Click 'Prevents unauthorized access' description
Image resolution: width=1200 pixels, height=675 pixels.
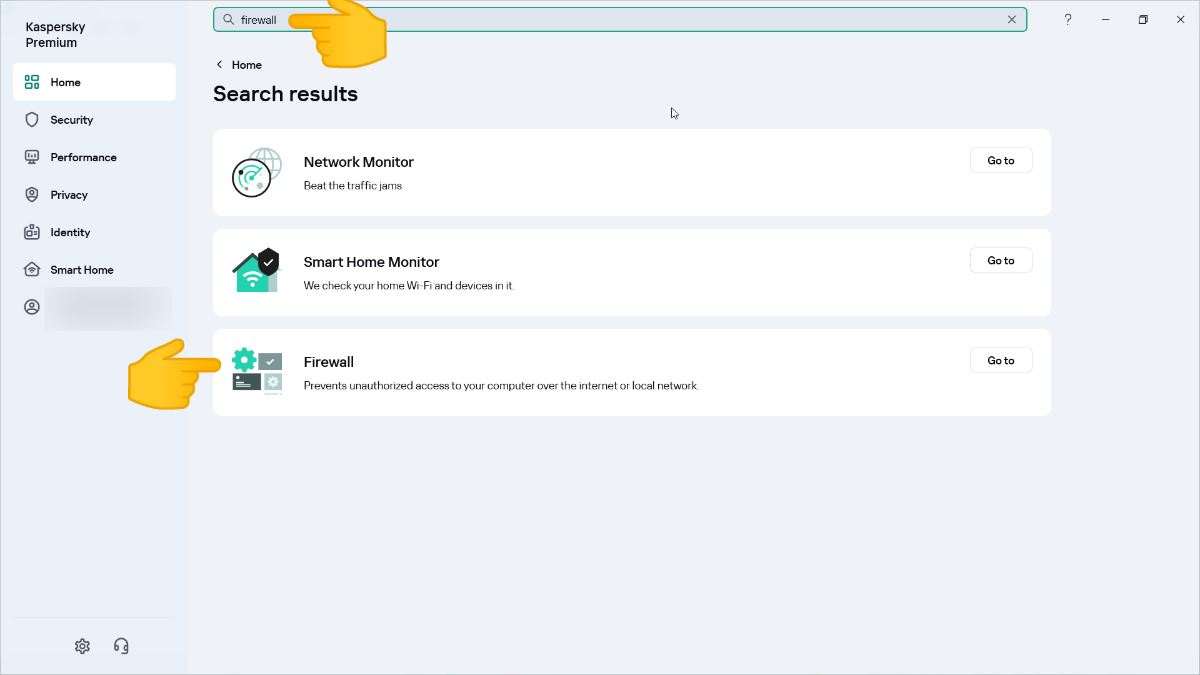(x=501, y=386)
